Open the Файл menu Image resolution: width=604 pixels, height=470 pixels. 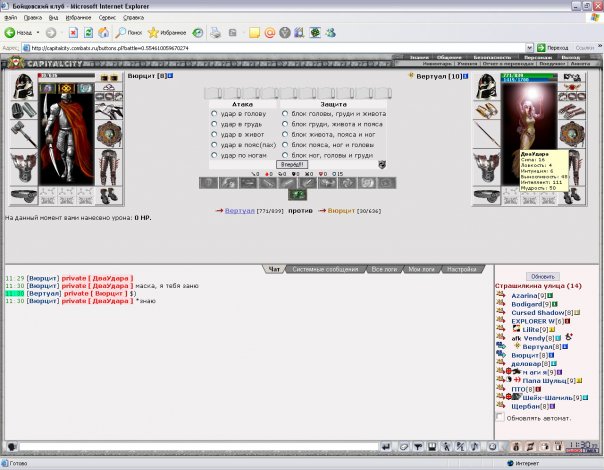[x=10, y=18]
